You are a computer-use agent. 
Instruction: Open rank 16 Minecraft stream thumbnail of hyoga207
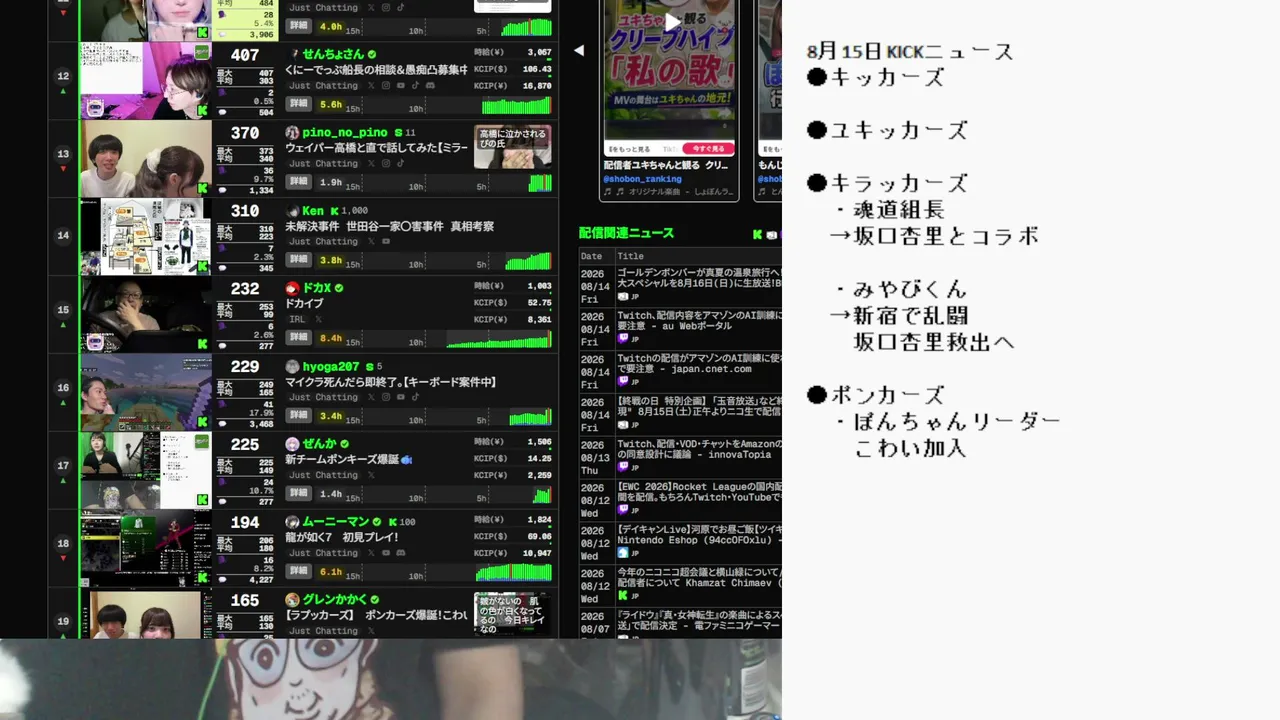pos(146,392)
